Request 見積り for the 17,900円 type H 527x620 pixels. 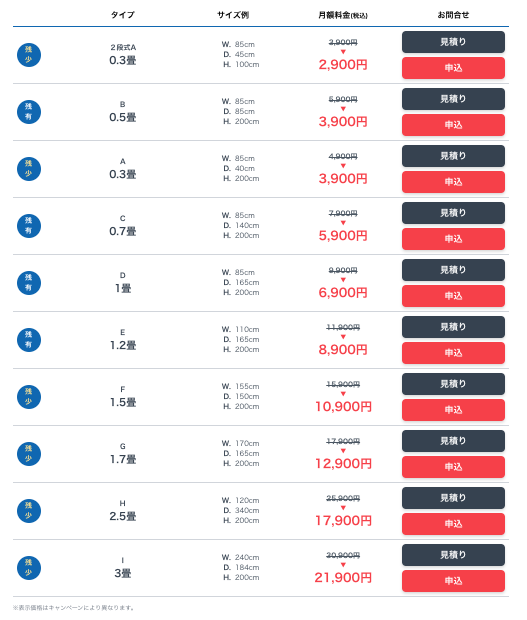coord(453,497)
